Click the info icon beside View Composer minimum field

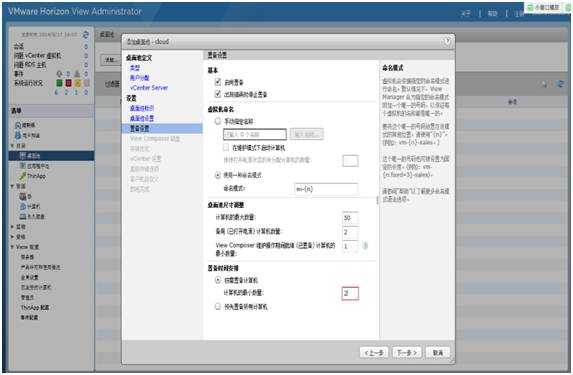coord(365,246)
